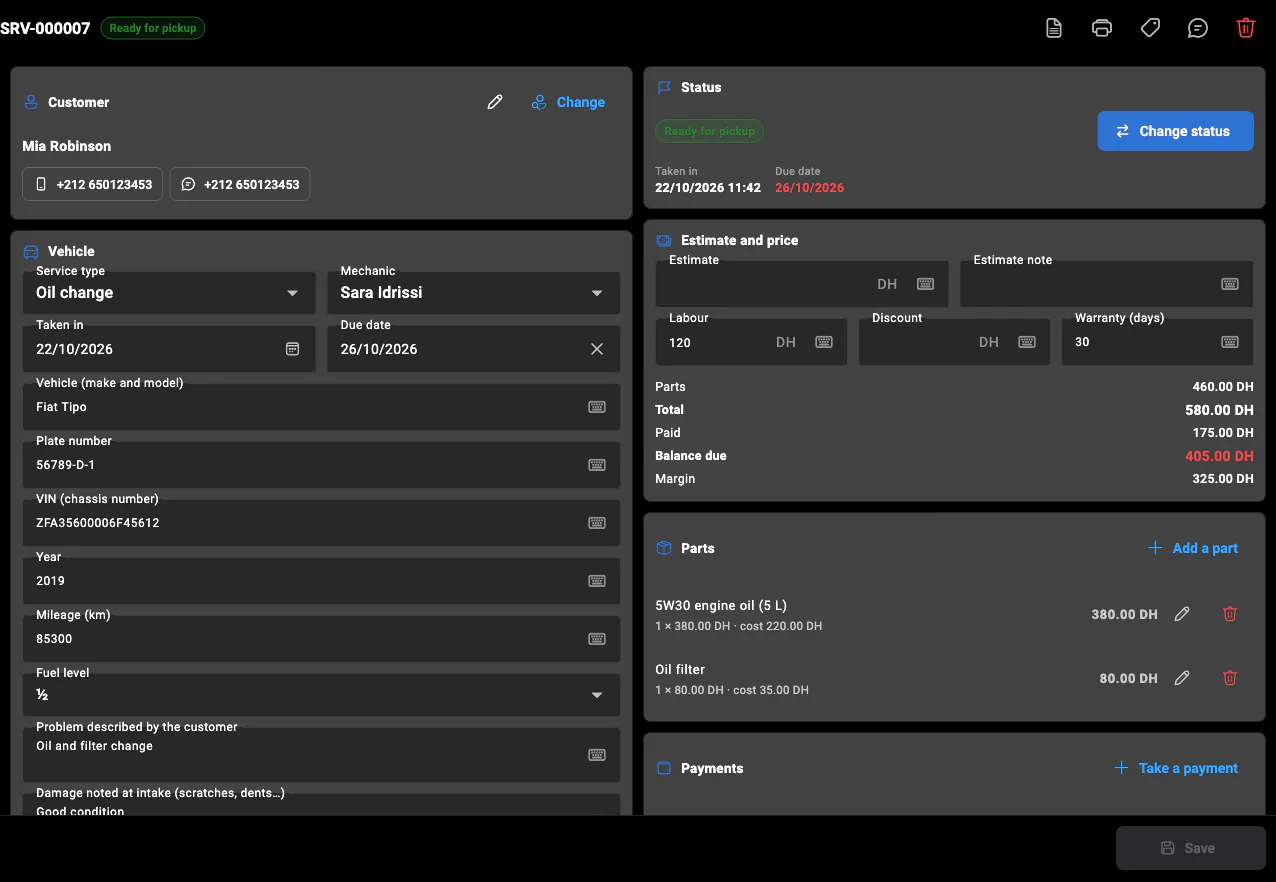This screenshot has width=1276, height=882.
Task: Open keypad icon in Labour field
Action: [824, 342]
